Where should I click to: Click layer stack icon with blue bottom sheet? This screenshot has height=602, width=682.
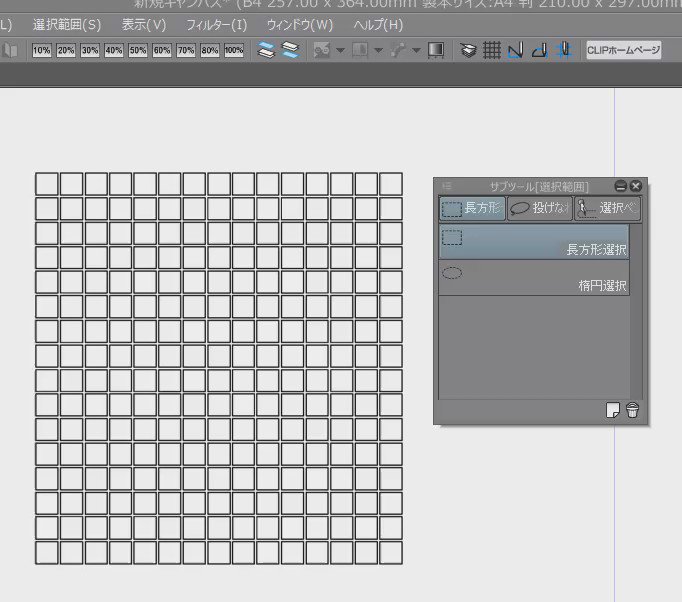pyautogui.click(x=290, y=50)
